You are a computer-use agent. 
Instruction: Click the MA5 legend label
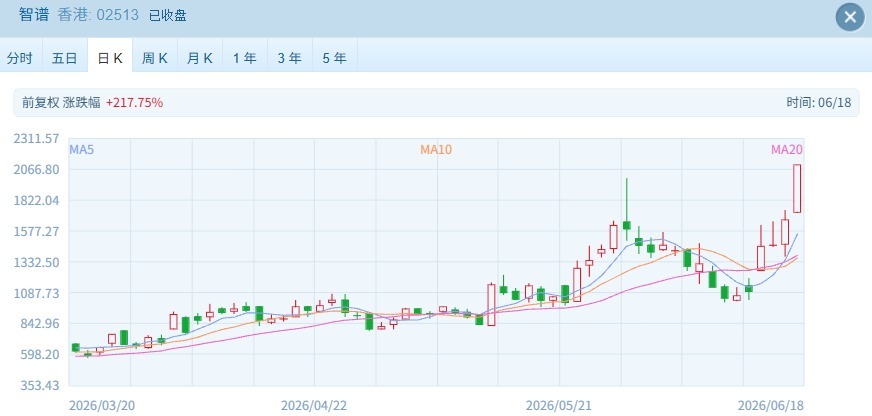[x=82, y=149]
